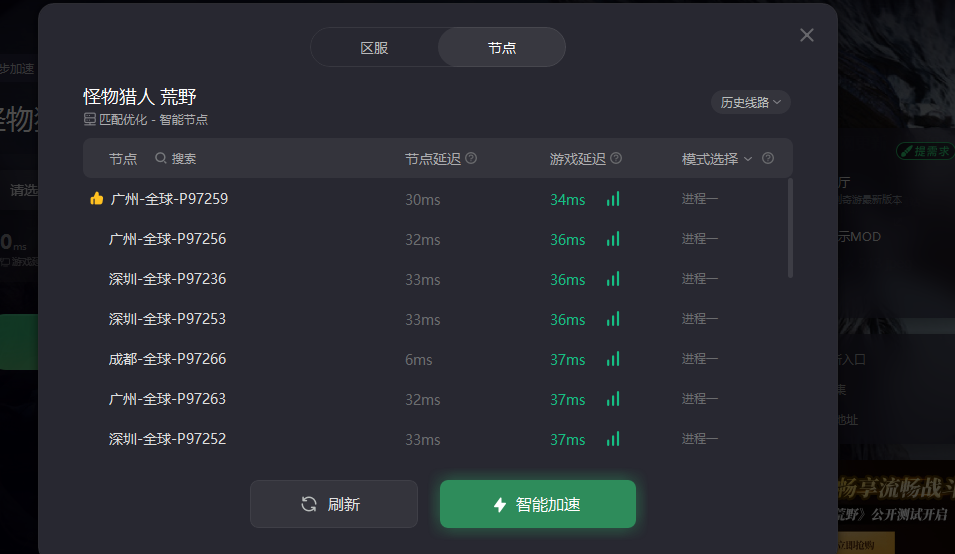Close the node selection dialog

(x=806, y=35)
